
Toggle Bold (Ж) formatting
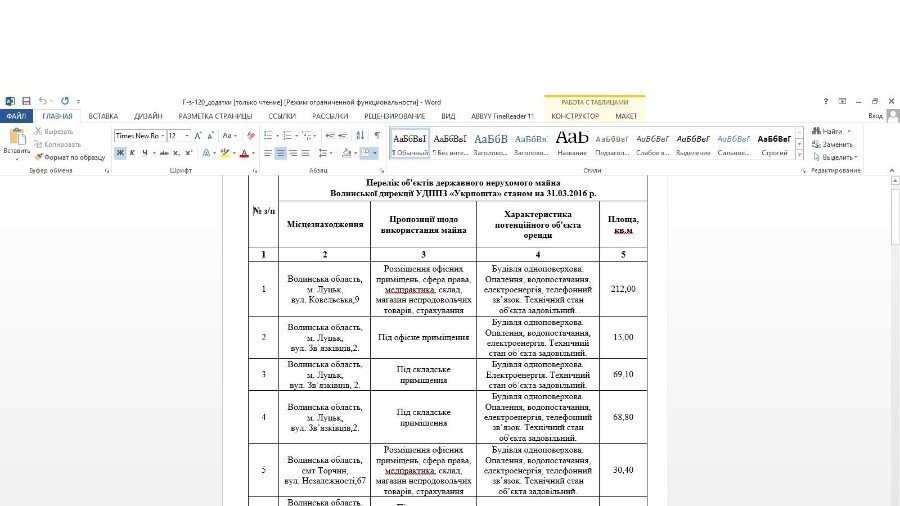(x=120, y=153)
